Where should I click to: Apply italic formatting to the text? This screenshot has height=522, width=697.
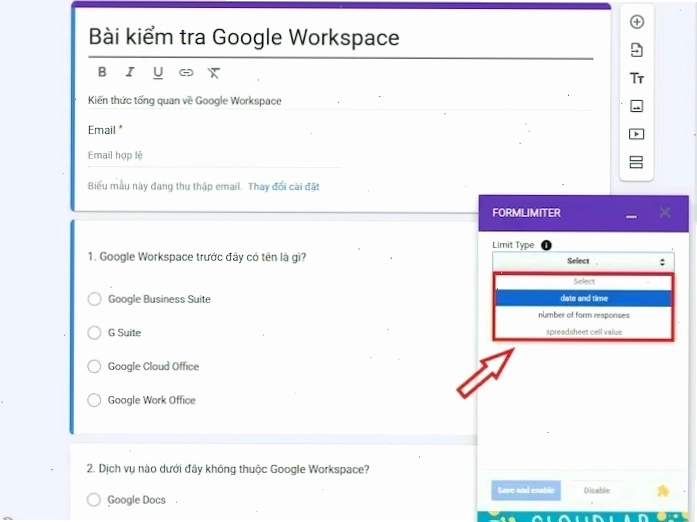tap(130, 72)
